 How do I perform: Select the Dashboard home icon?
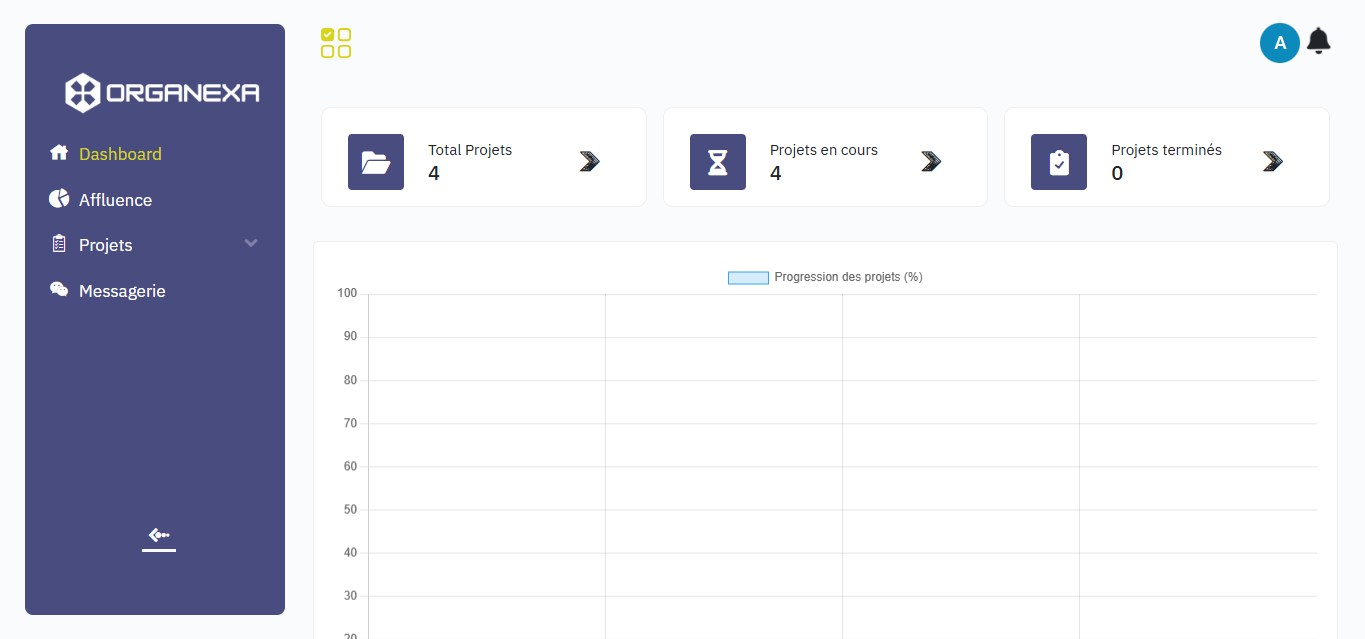(59, 152)
